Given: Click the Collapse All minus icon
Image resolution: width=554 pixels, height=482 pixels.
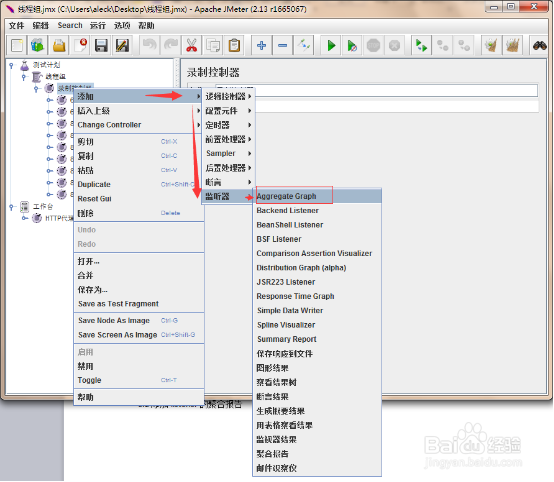Looking at the screenshot, I should click(283, 45).
